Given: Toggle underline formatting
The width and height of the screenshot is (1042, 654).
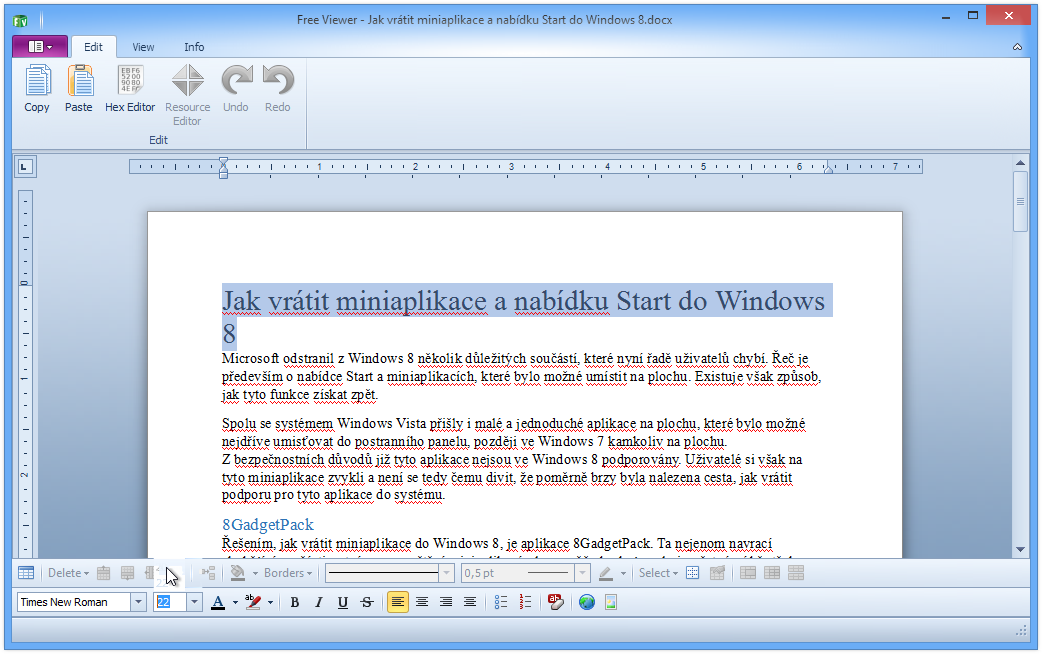Looking at the screenshot, I should [343, 602].
